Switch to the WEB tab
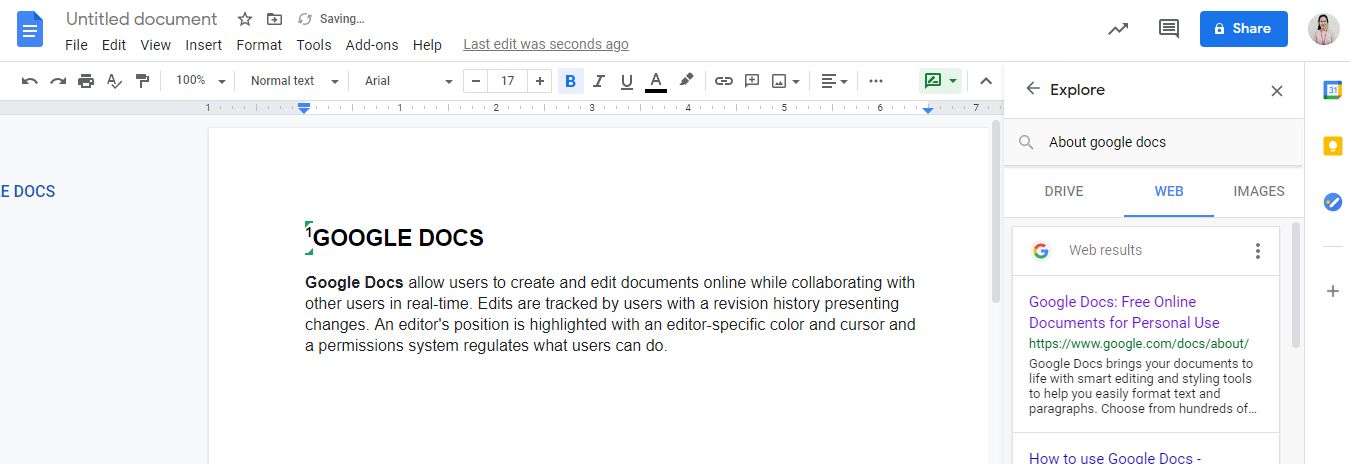 point(1169,191)
